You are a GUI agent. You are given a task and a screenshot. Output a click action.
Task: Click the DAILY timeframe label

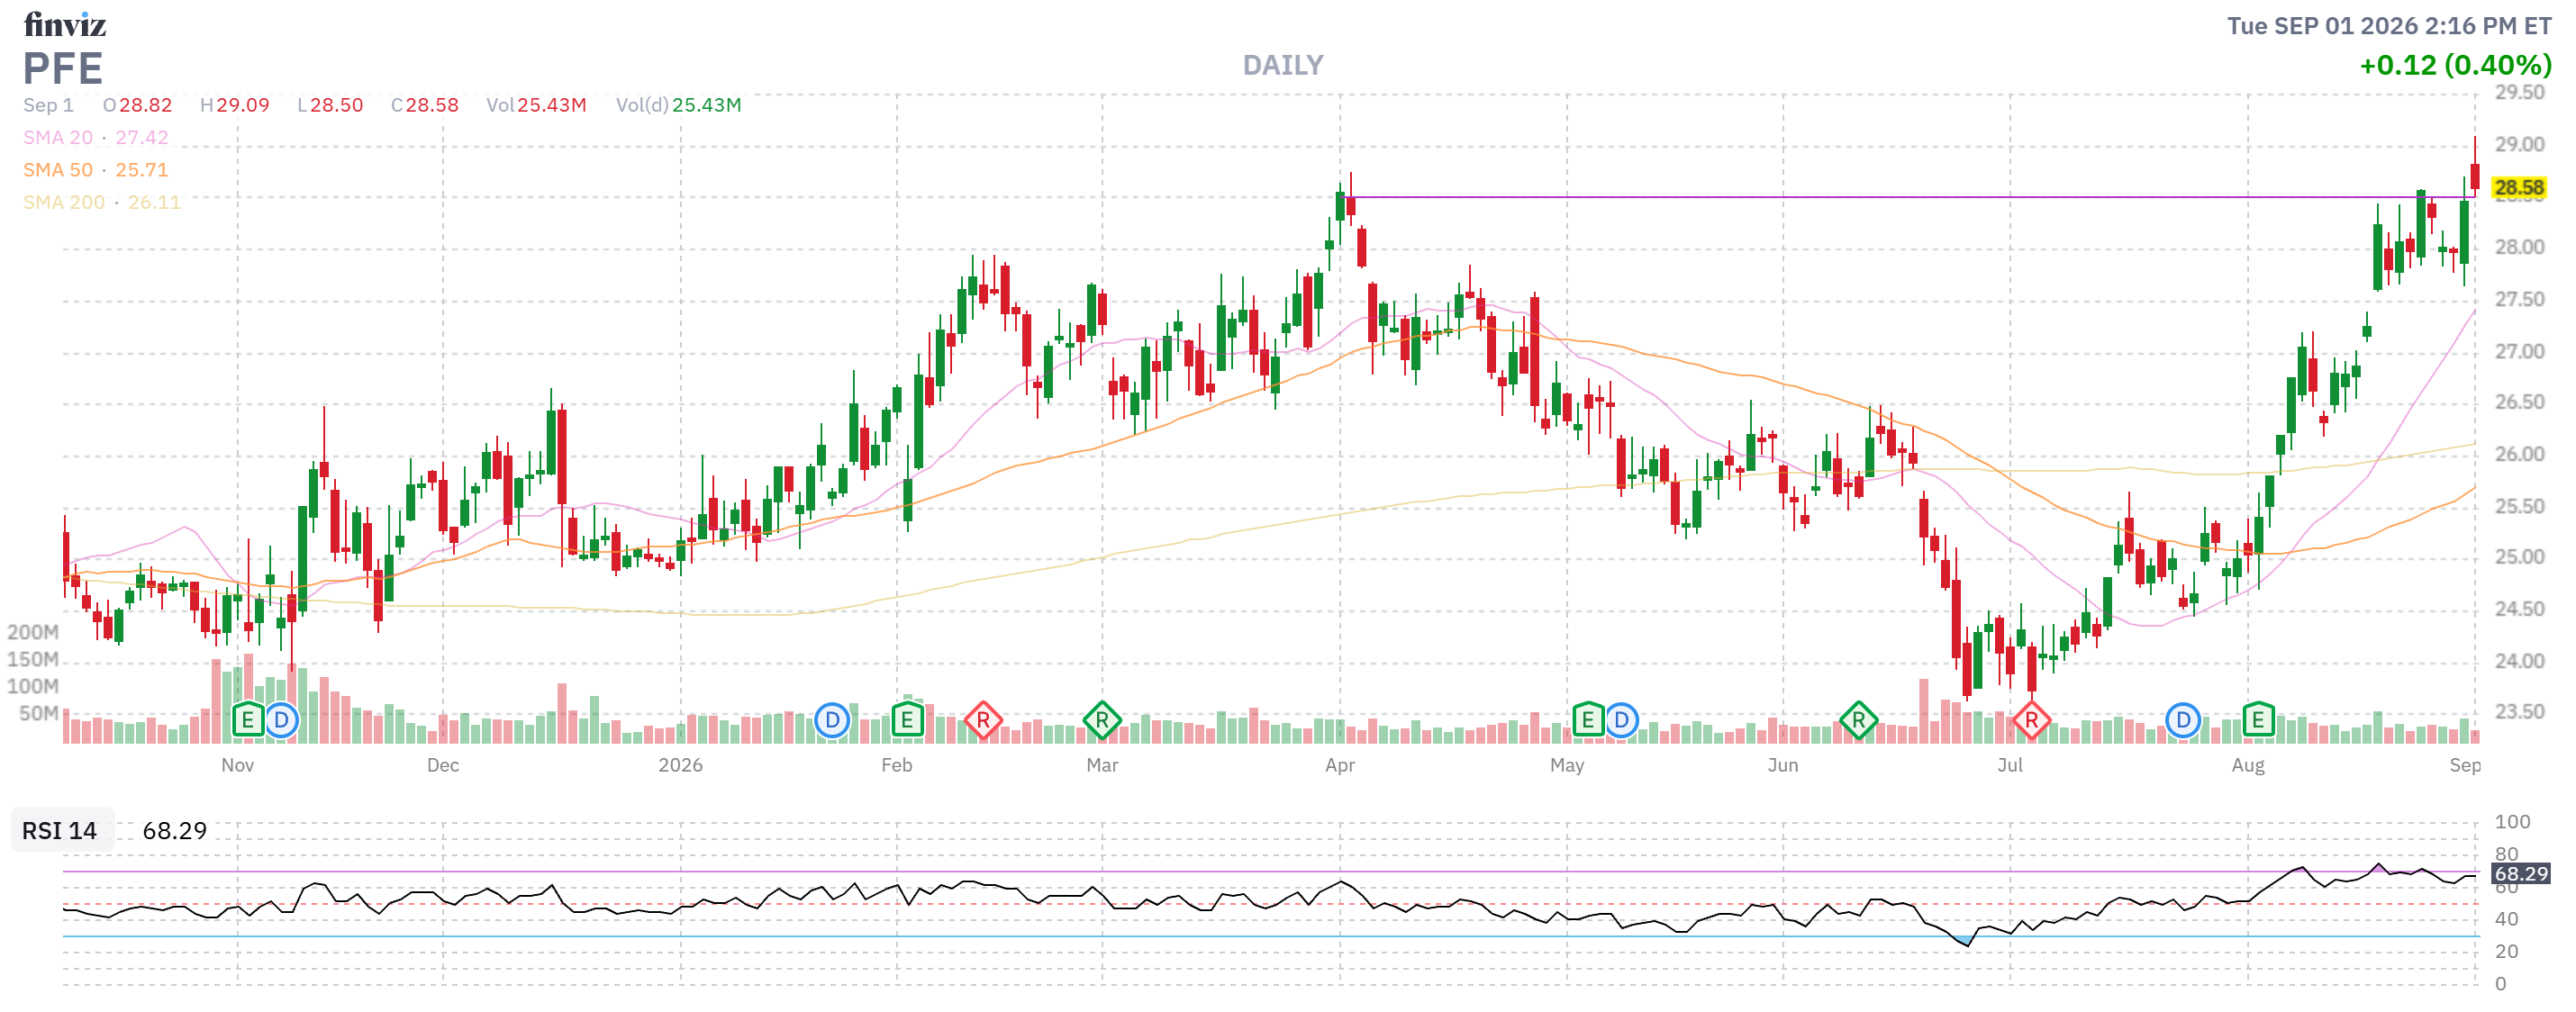click(x=1283, y=66)
